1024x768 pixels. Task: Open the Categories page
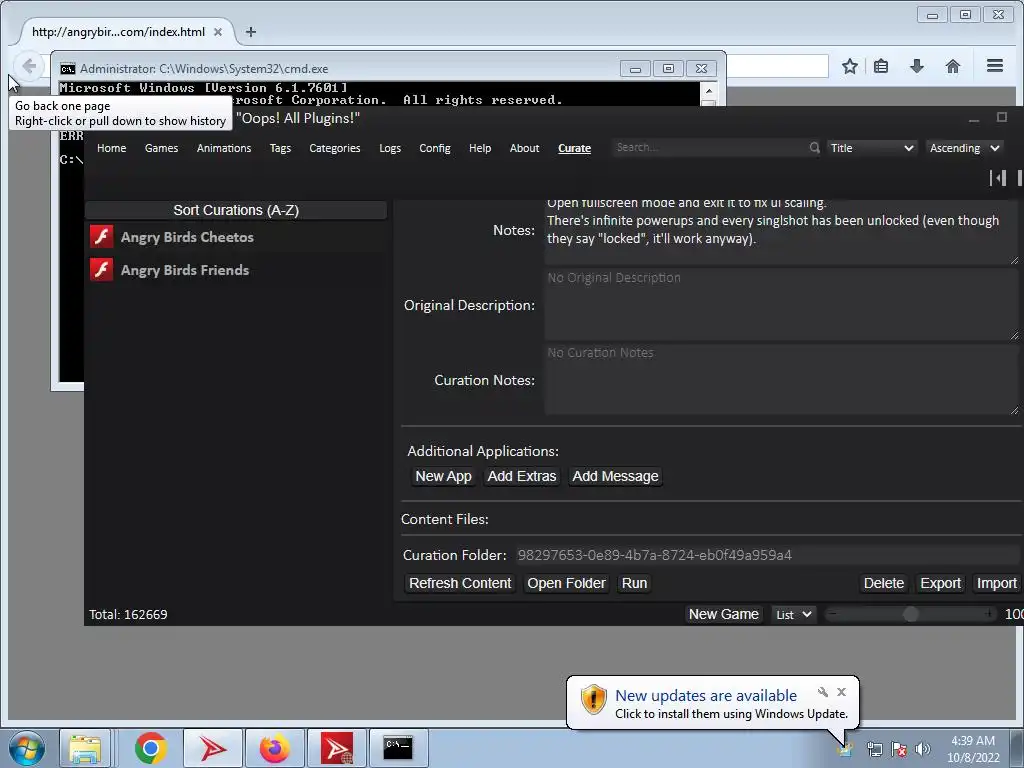click(x=334, y=148)
